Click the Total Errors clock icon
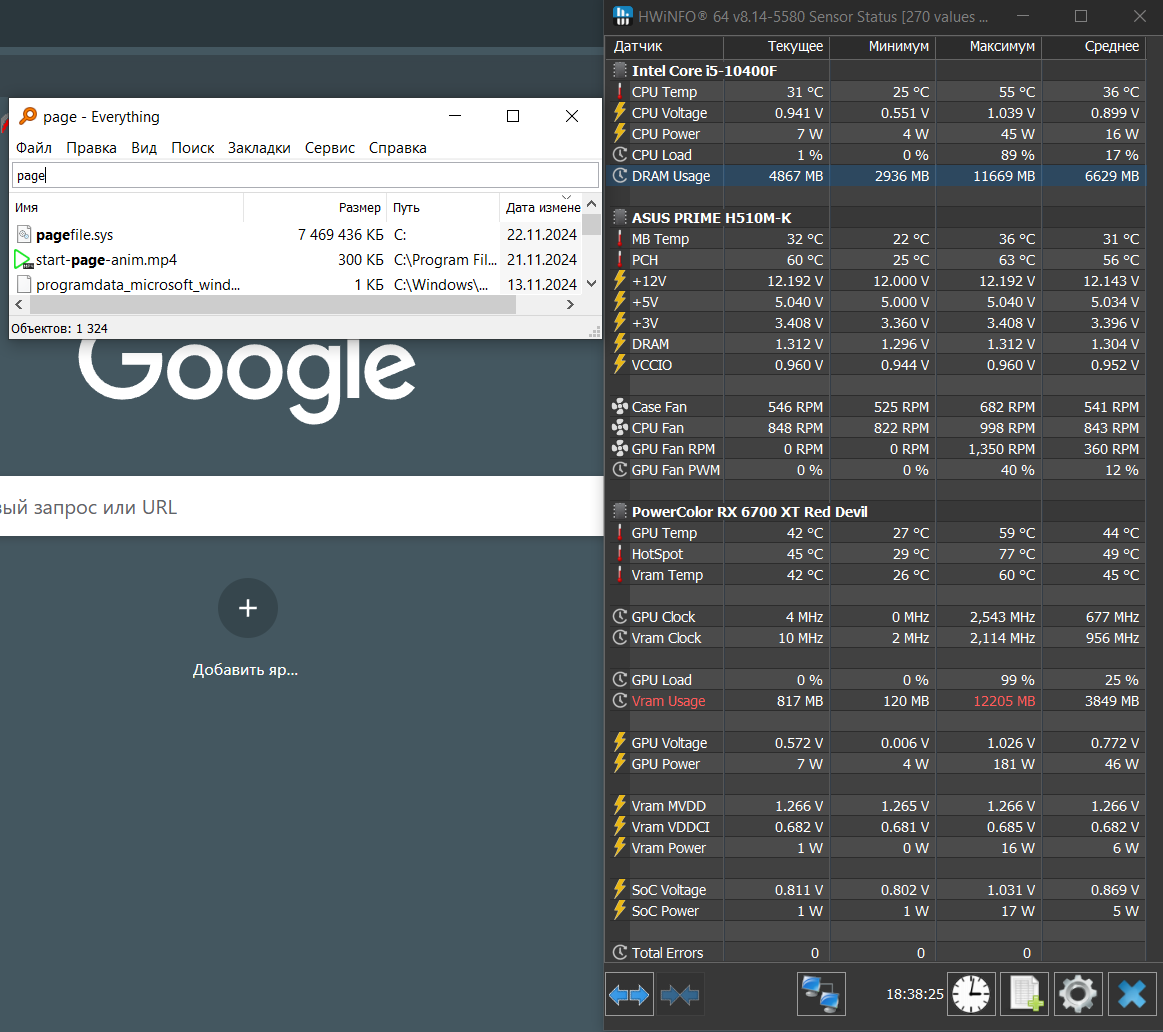The image size is (1163, 1032). (620, 952)
